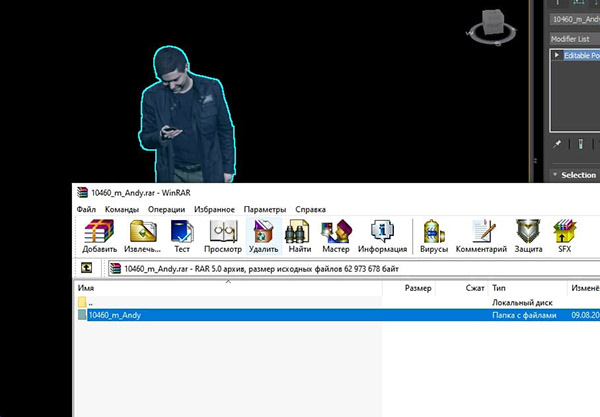This screenshot has height=417, width=600.
Task: Open the Комментарий (Comment) tool
Action: [x=480, y=234]
